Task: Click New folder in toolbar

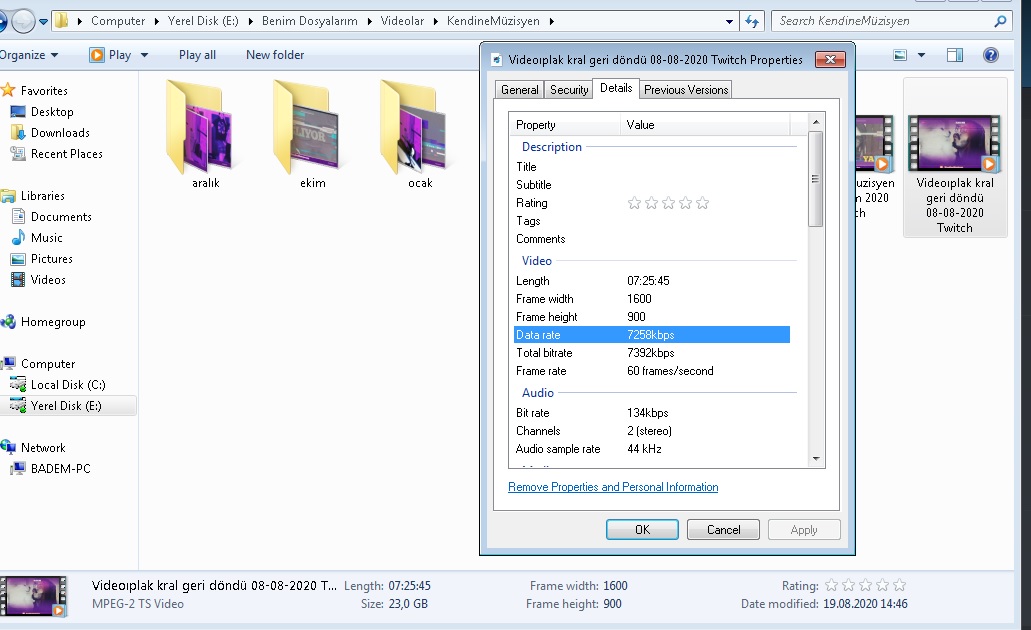Action: click(275, 55)
